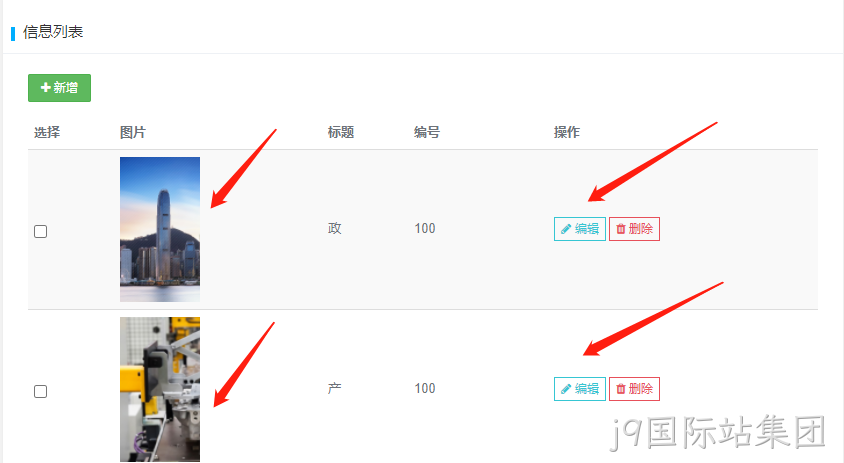Open the skyscraper skyline thumbnail
The image size is (844, 463).
tap(160, 229)
